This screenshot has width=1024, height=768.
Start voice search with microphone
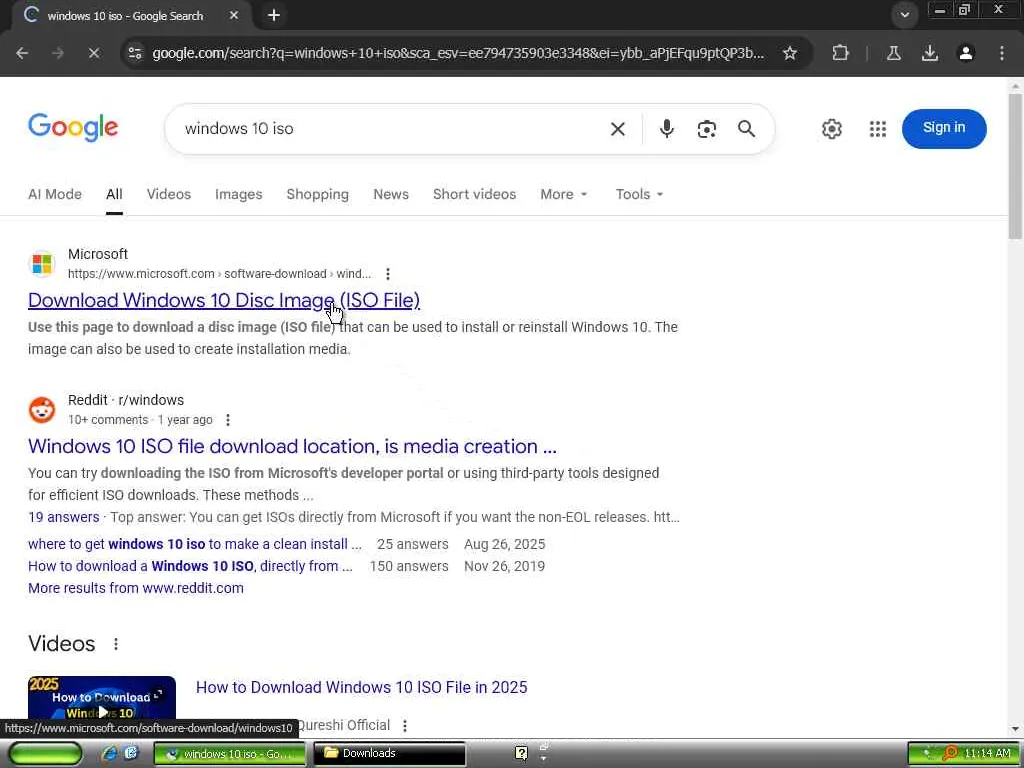(666, 129)
